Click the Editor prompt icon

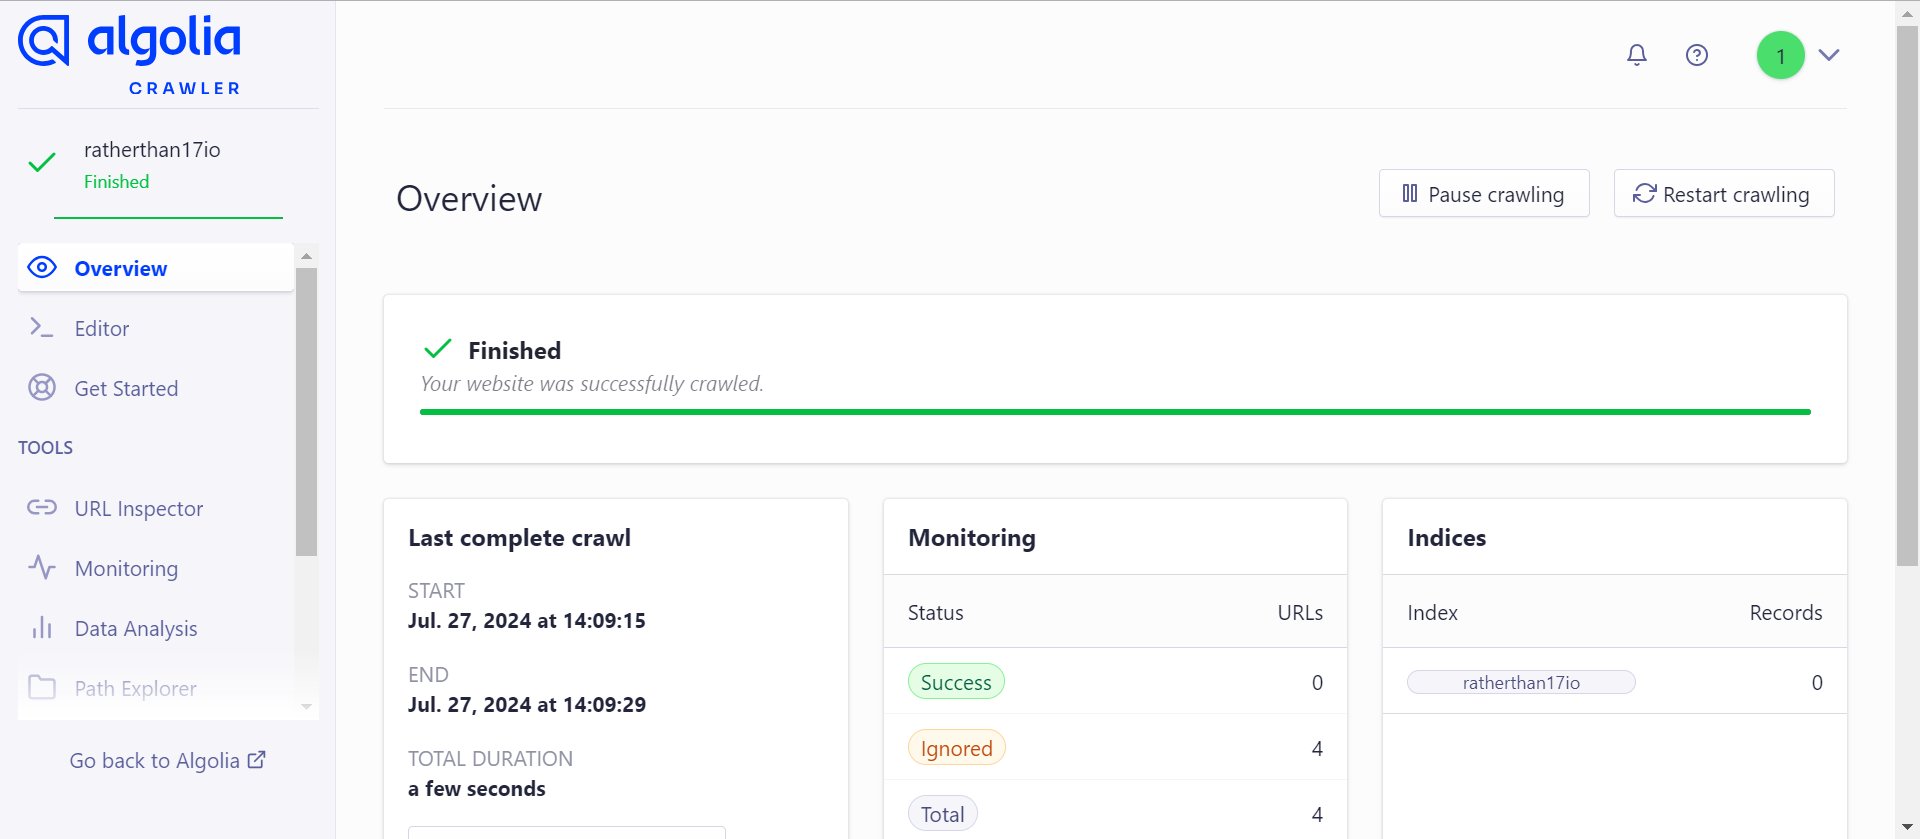click(41, 327)
